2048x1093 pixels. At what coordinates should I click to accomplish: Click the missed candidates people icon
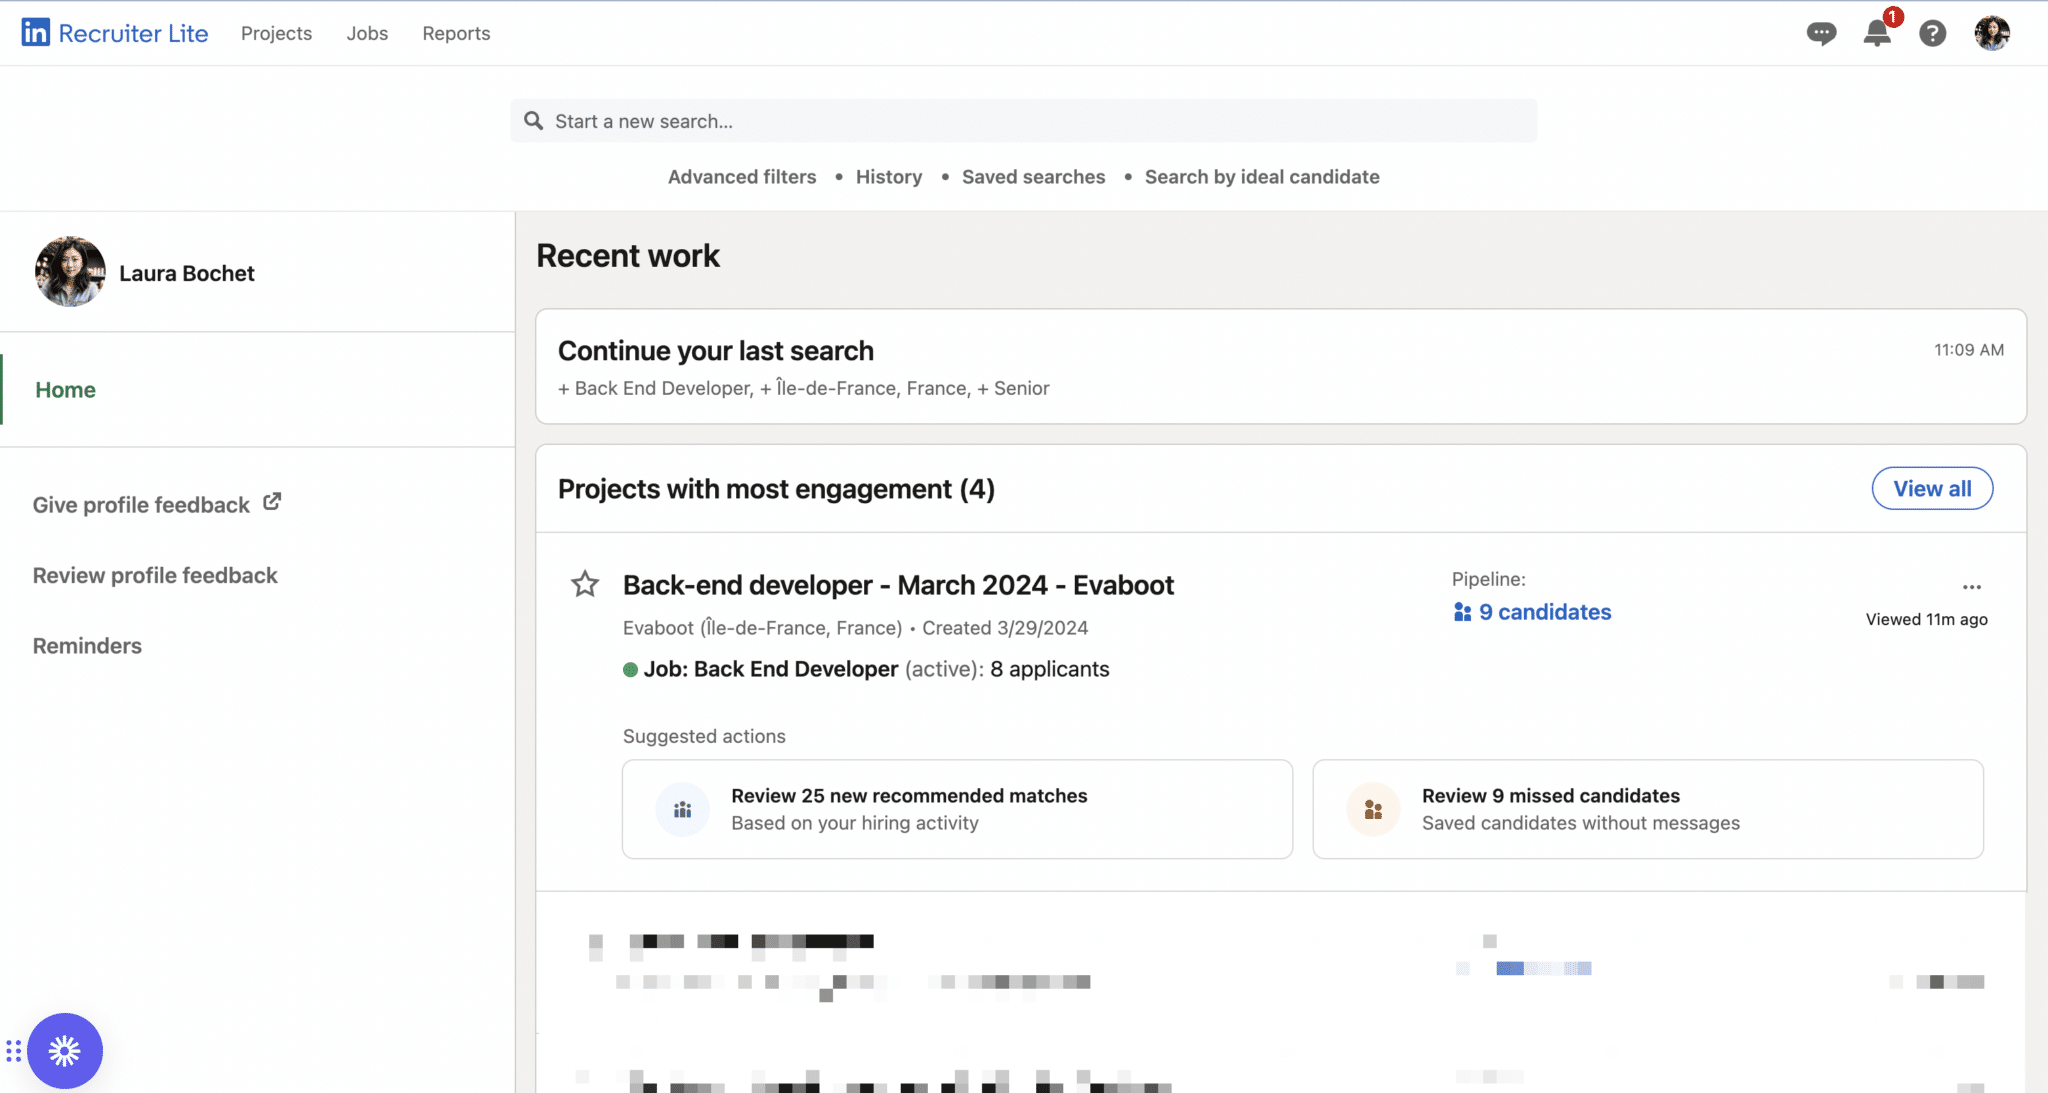click(x=1372, y=809)
